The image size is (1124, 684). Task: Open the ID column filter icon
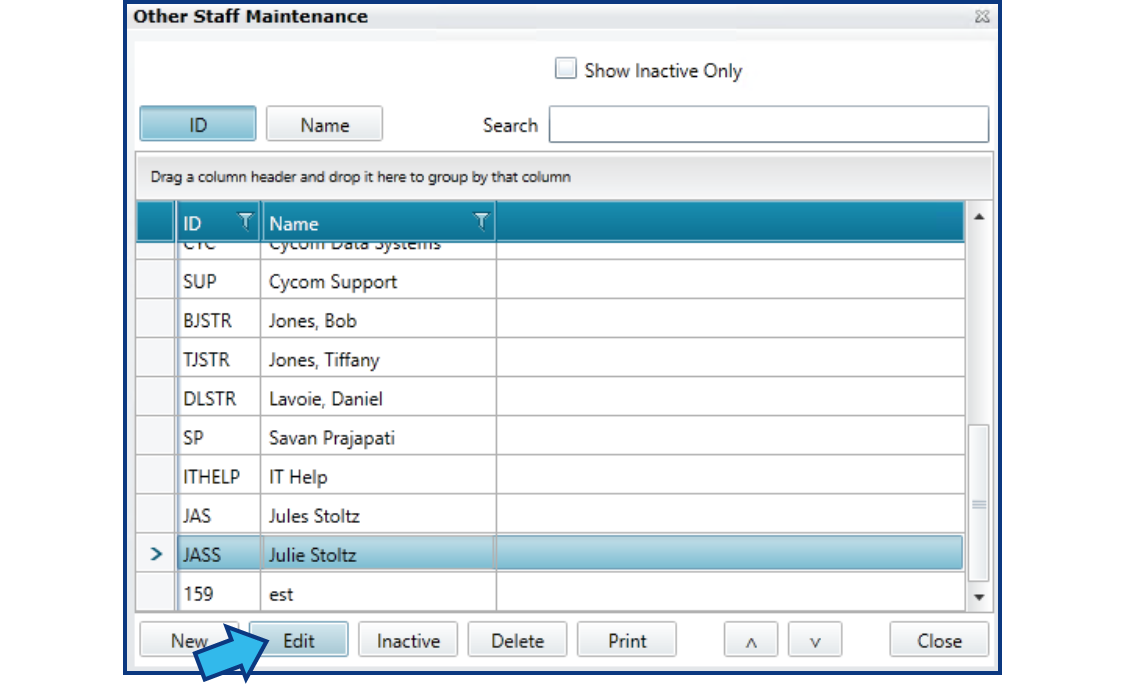point(245,222)
